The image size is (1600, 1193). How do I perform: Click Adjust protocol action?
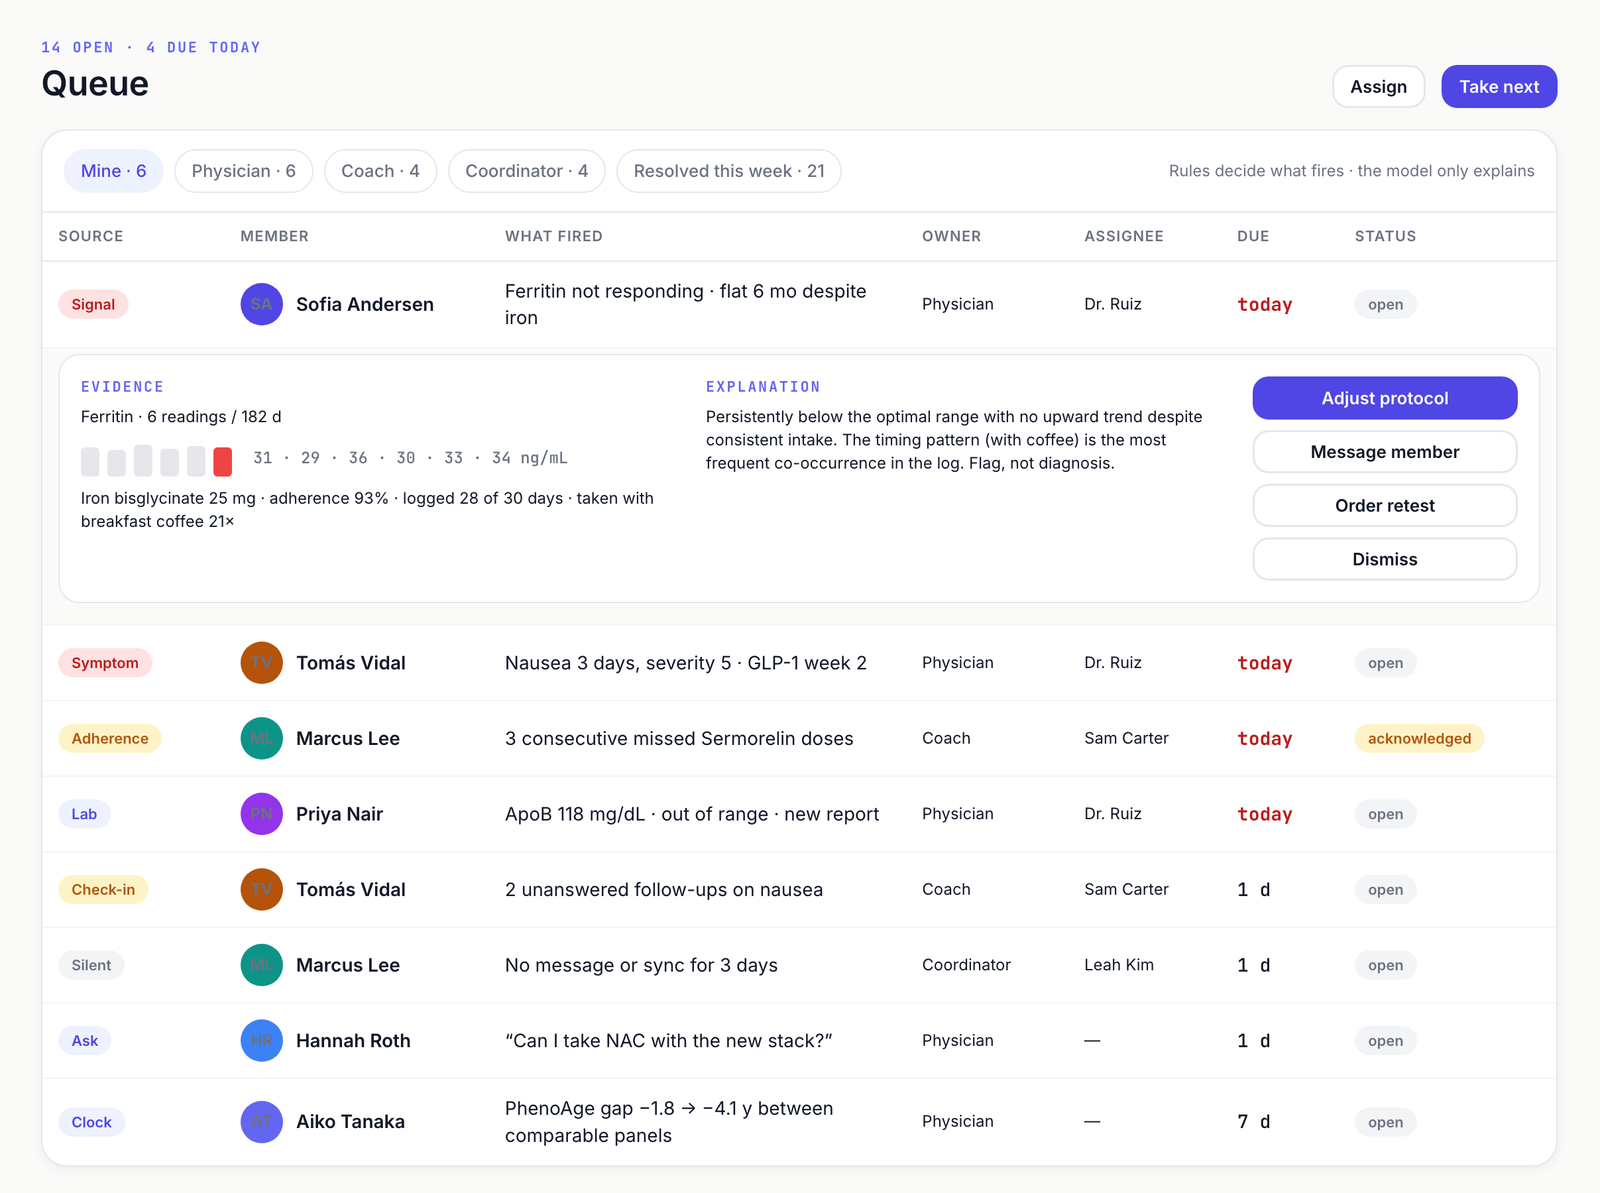(x=1384, y=398)
